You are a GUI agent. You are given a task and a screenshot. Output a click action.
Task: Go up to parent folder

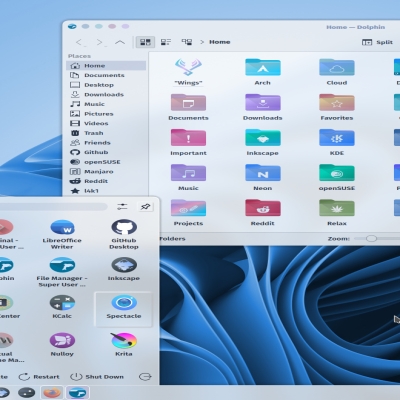pos(120,42)
